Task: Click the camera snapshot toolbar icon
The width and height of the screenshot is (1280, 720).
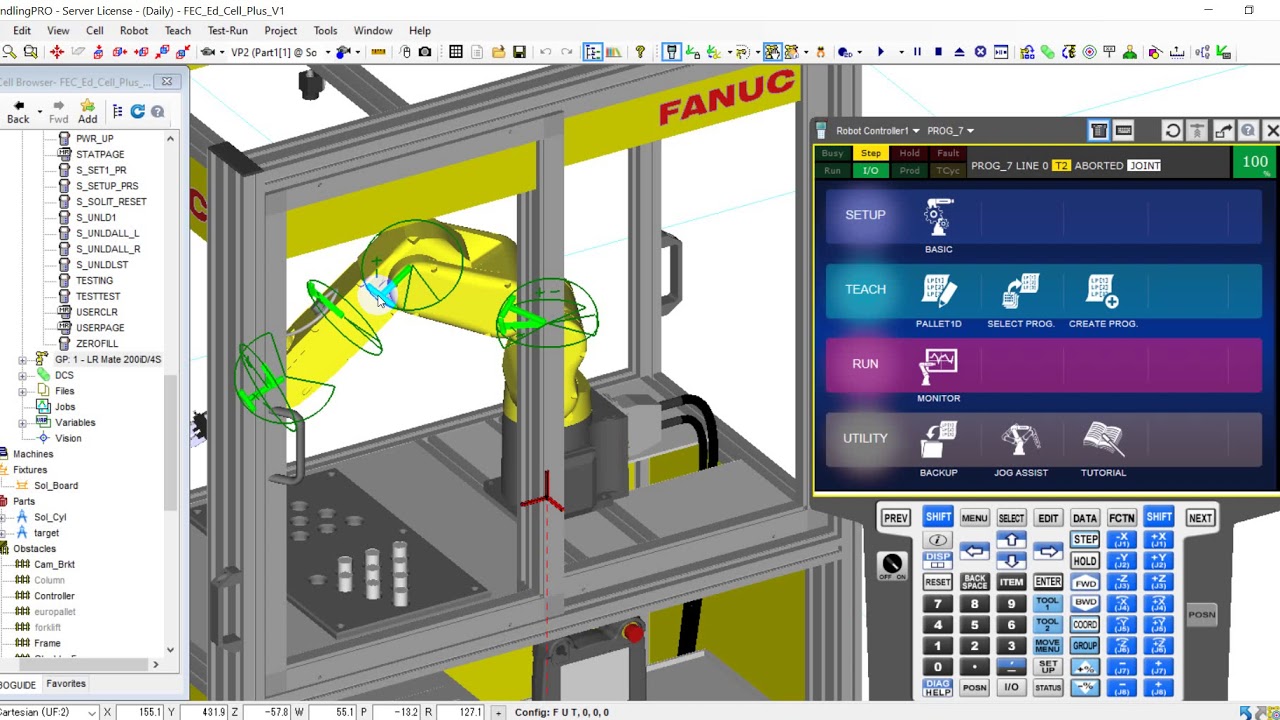Action: (425, 52)
